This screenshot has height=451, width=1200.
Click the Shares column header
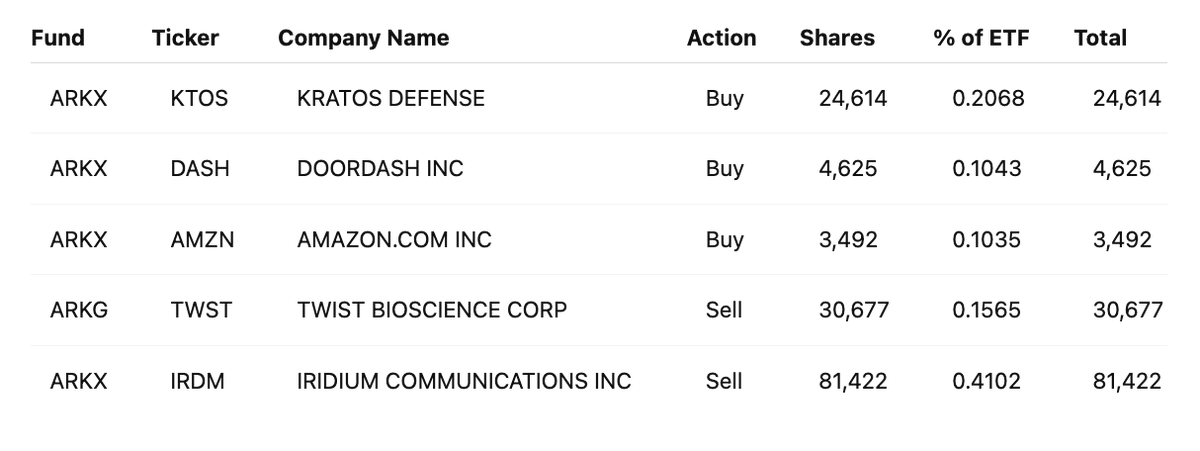(x=837, y=38)
